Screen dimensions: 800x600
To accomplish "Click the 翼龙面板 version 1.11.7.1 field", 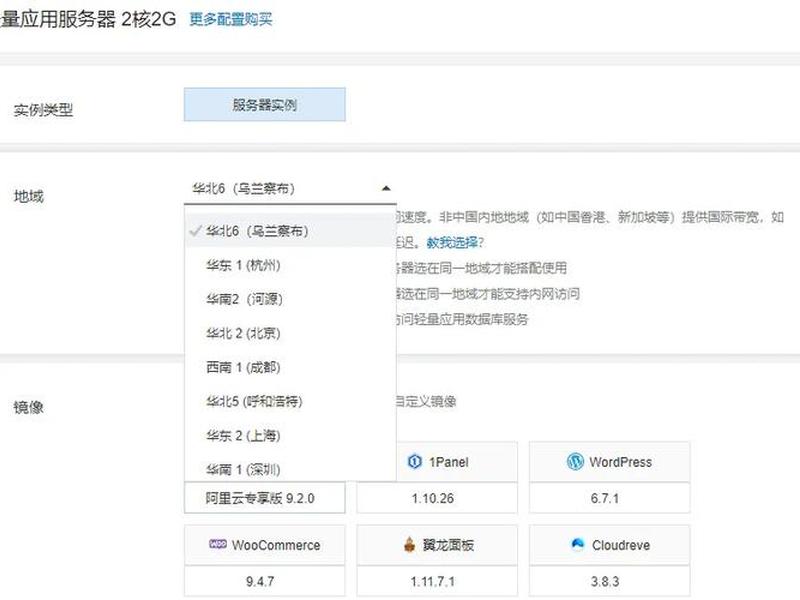I will pos(437,581).
